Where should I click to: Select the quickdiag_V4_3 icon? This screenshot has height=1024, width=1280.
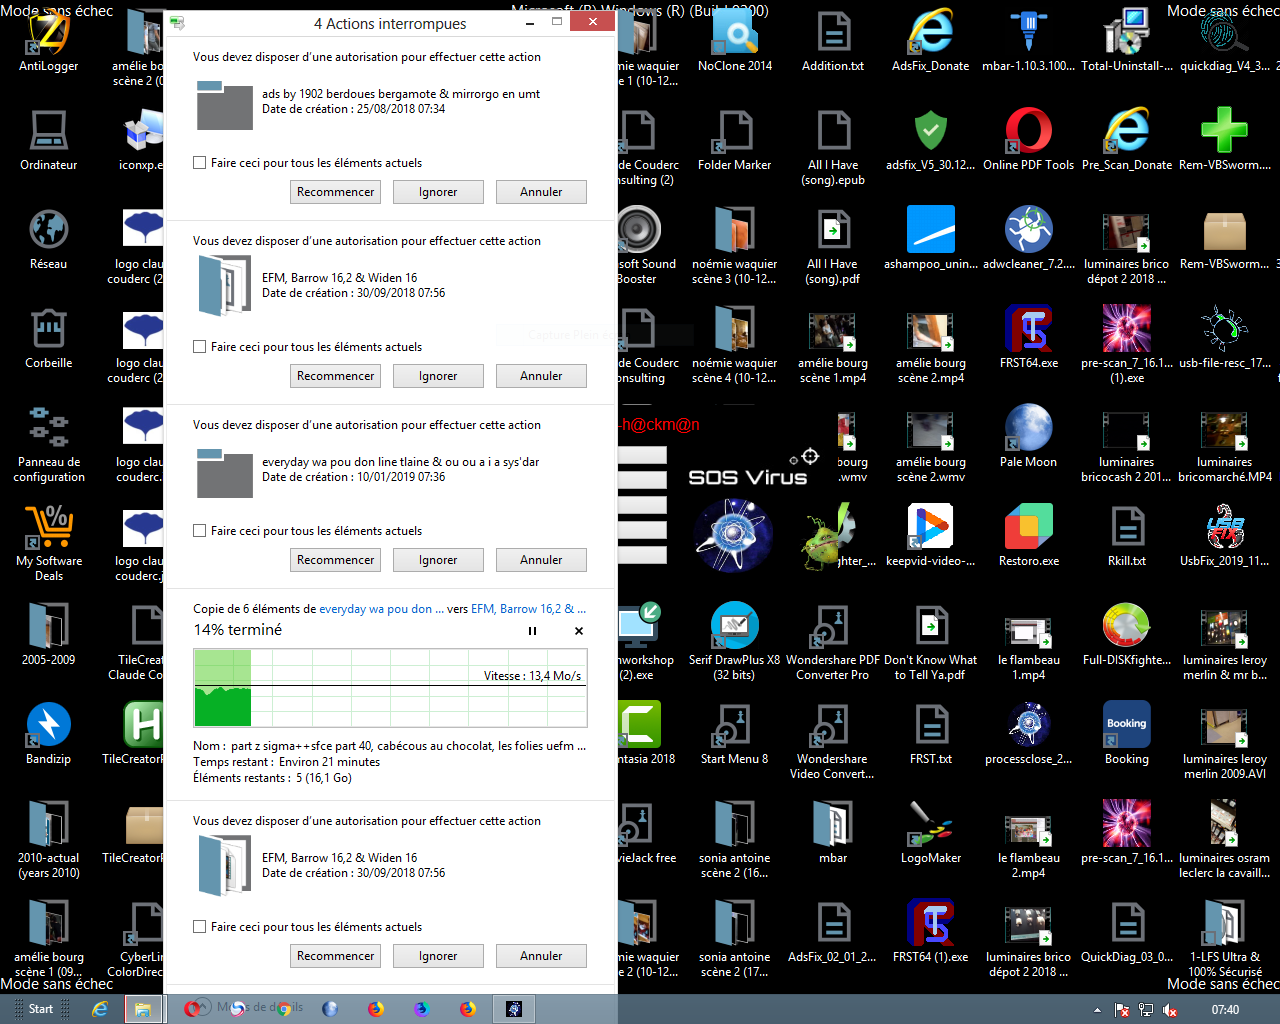[x=1224, y=42]
